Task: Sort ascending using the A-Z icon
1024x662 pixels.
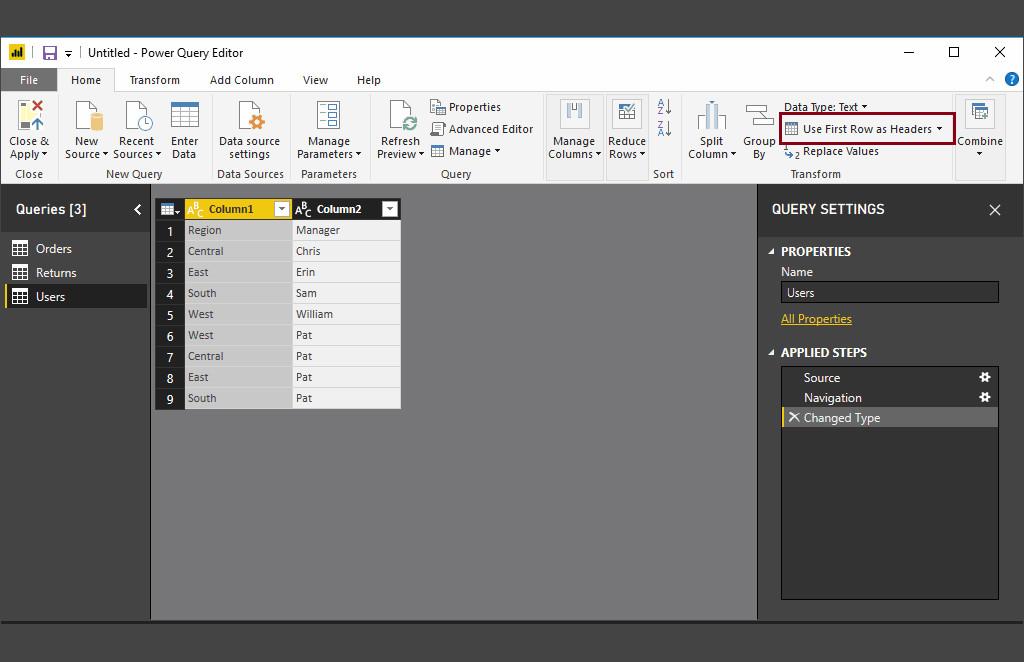Action: click(x=664, y=107)
